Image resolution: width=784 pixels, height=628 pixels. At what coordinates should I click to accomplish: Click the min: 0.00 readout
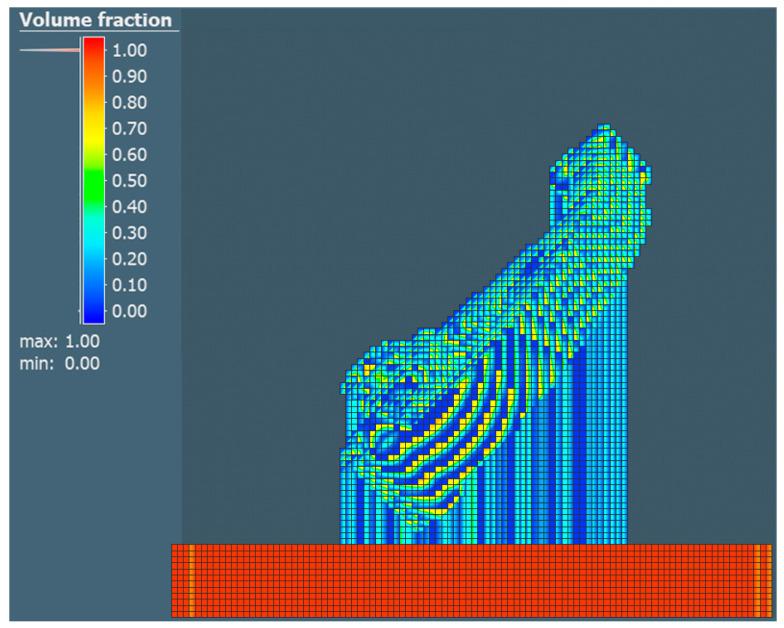tap(60, 363)
